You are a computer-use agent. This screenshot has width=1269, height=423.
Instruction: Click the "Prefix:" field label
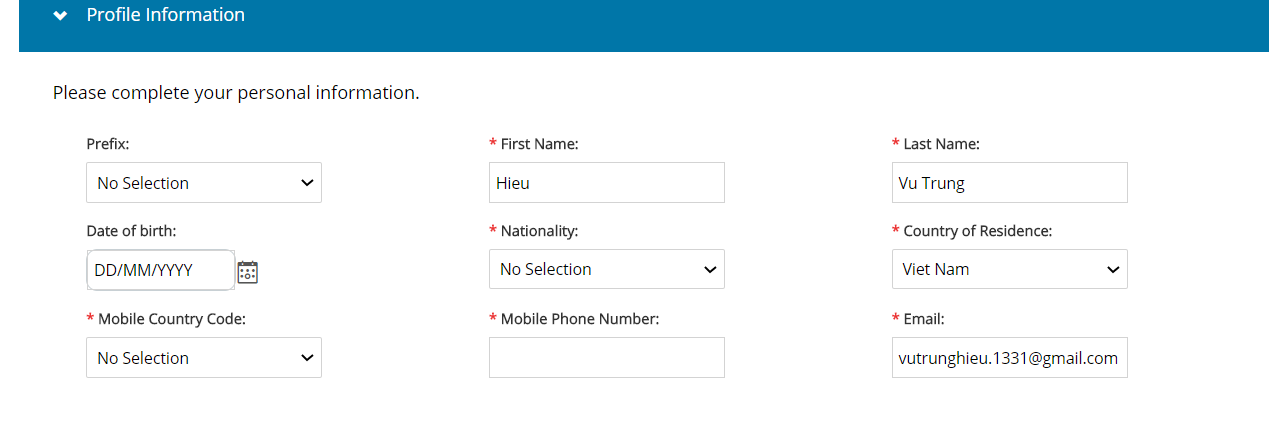coord(108,144)
